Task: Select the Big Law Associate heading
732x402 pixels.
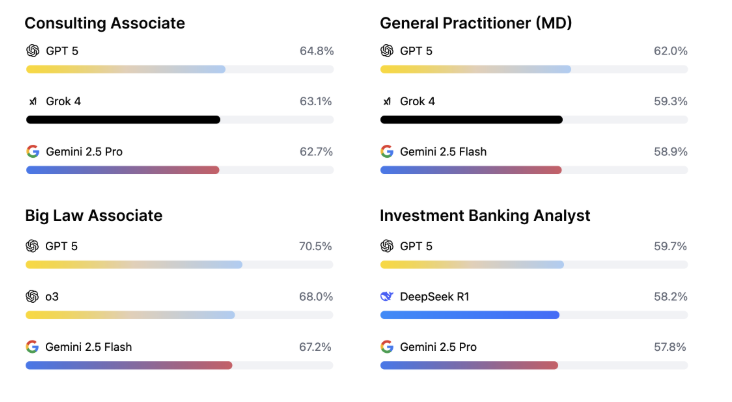Action: click(93, 215)
